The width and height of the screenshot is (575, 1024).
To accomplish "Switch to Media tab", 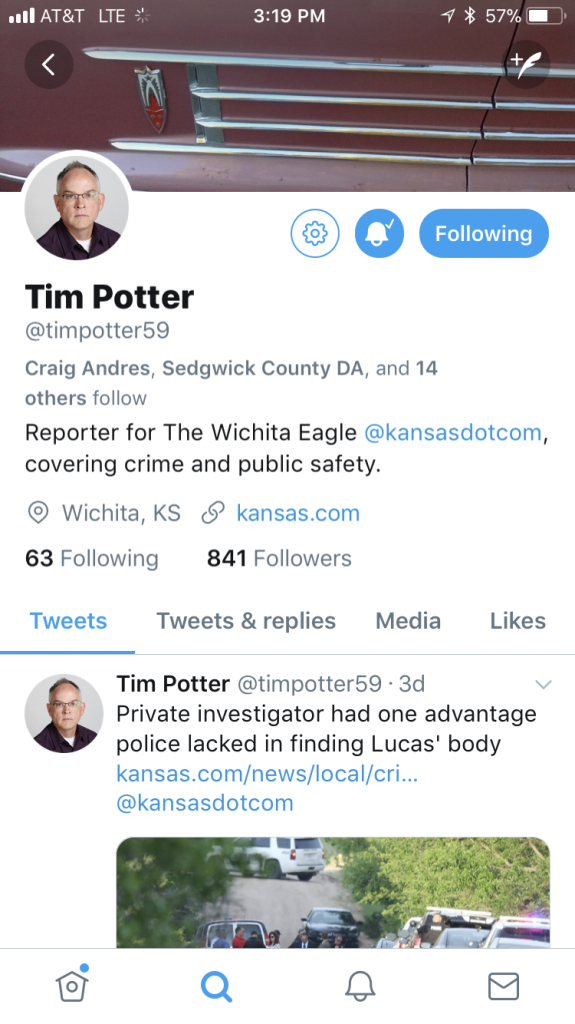I will tap(408, 620).
